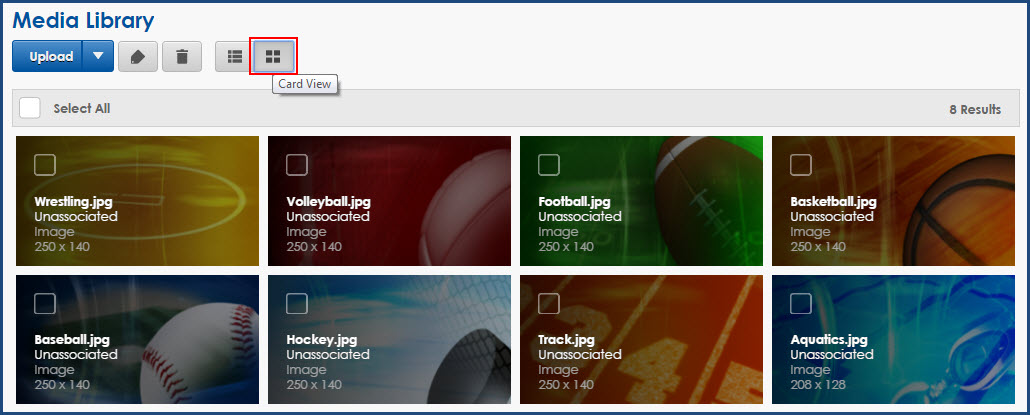Screen dimensions: 1030x415
Task: Click the Track.jpg file name
Action: tap(566, 339)
